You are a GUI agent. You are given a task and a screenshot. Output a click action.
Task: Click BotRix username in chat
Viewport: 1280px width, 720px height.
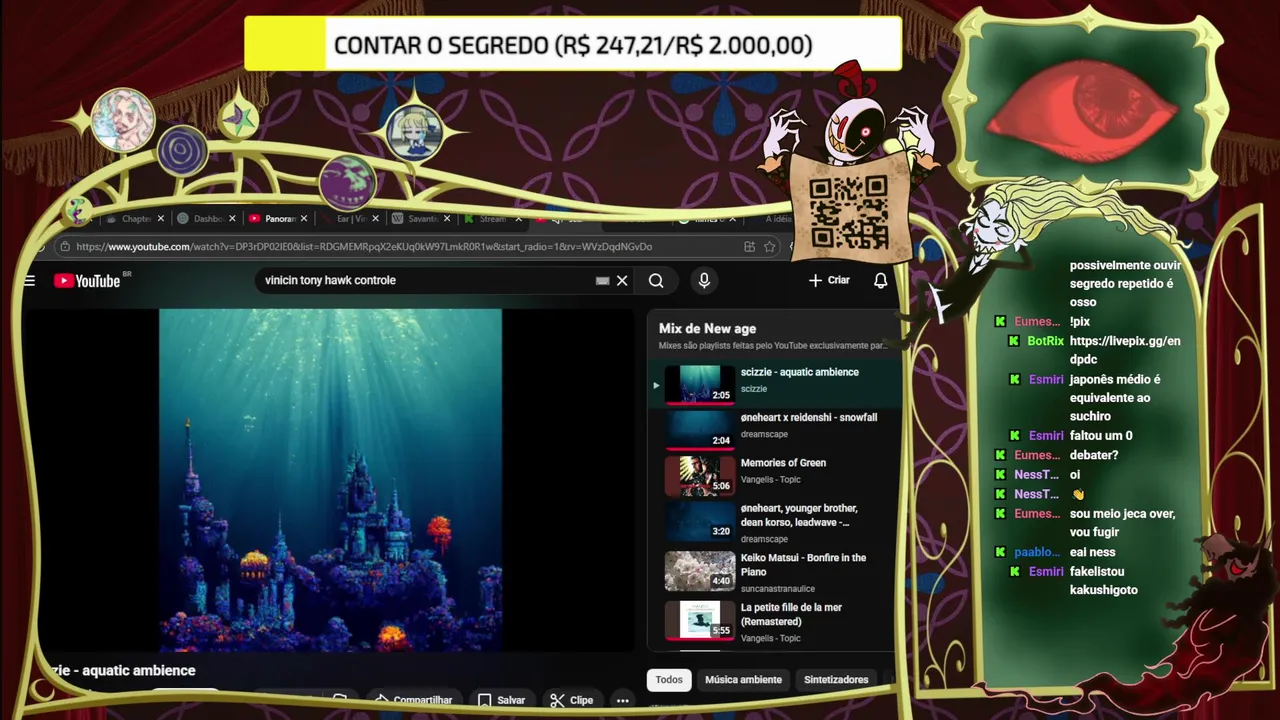[1045, 341]
